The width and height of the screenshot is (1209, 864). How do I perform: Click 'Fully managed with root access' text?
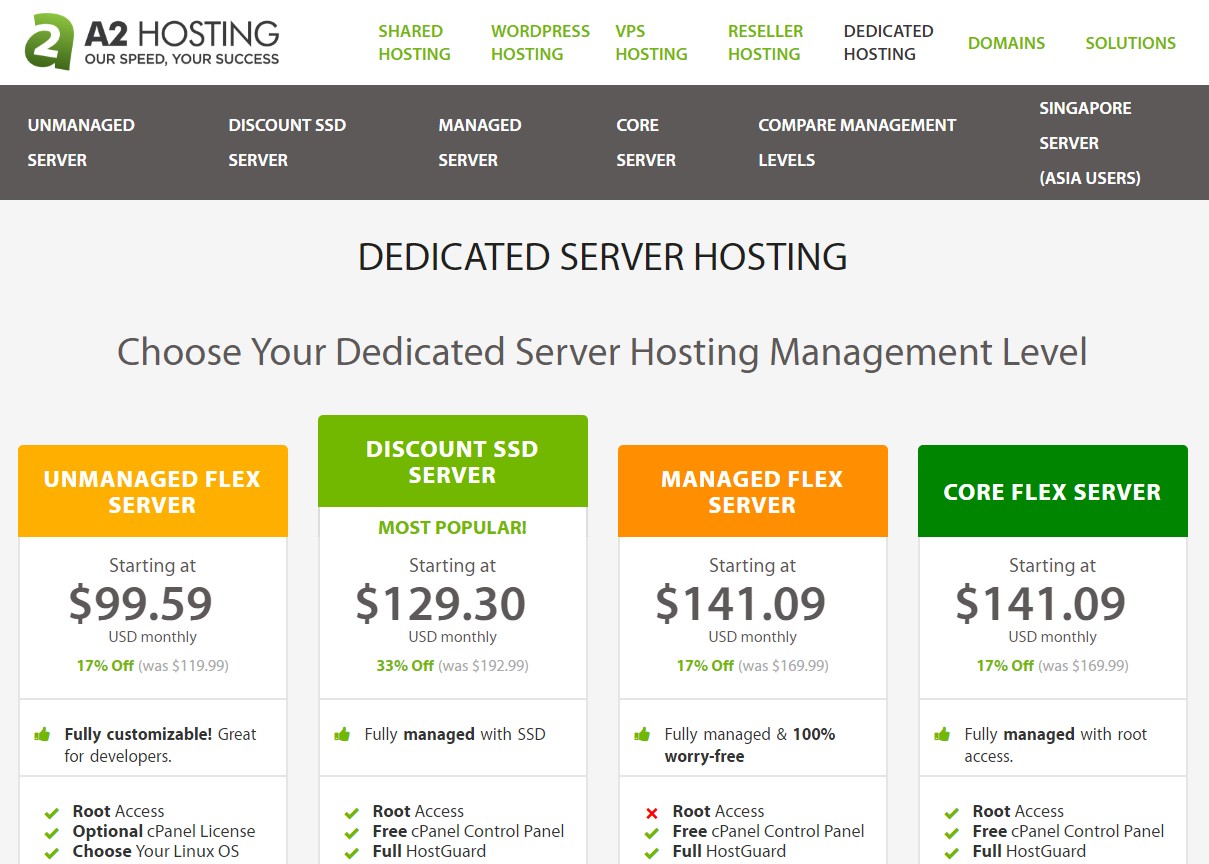[x=1056, y=745]
